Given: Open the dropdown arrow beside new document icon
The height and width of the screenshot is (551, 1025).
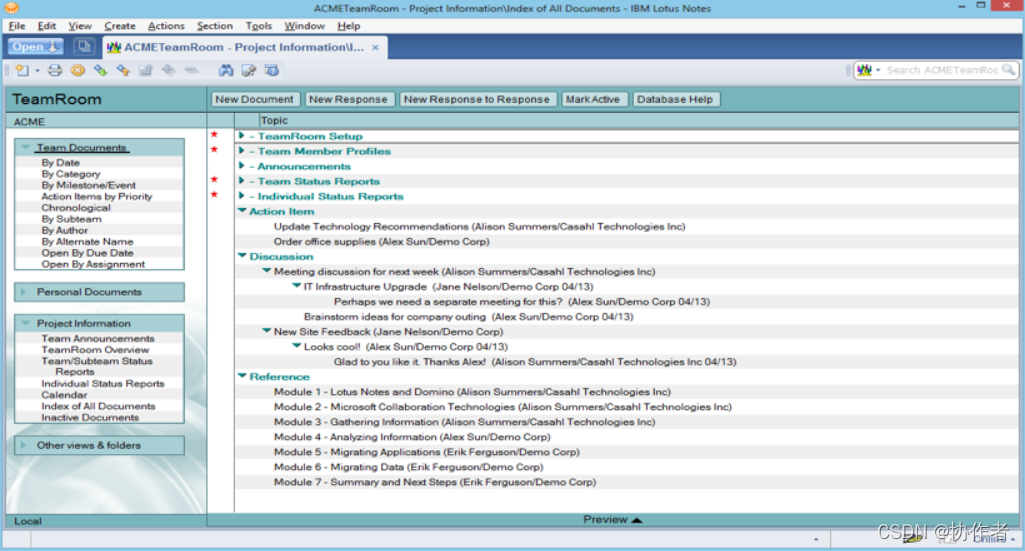Looking at the screenshot, I should [37, 71].
